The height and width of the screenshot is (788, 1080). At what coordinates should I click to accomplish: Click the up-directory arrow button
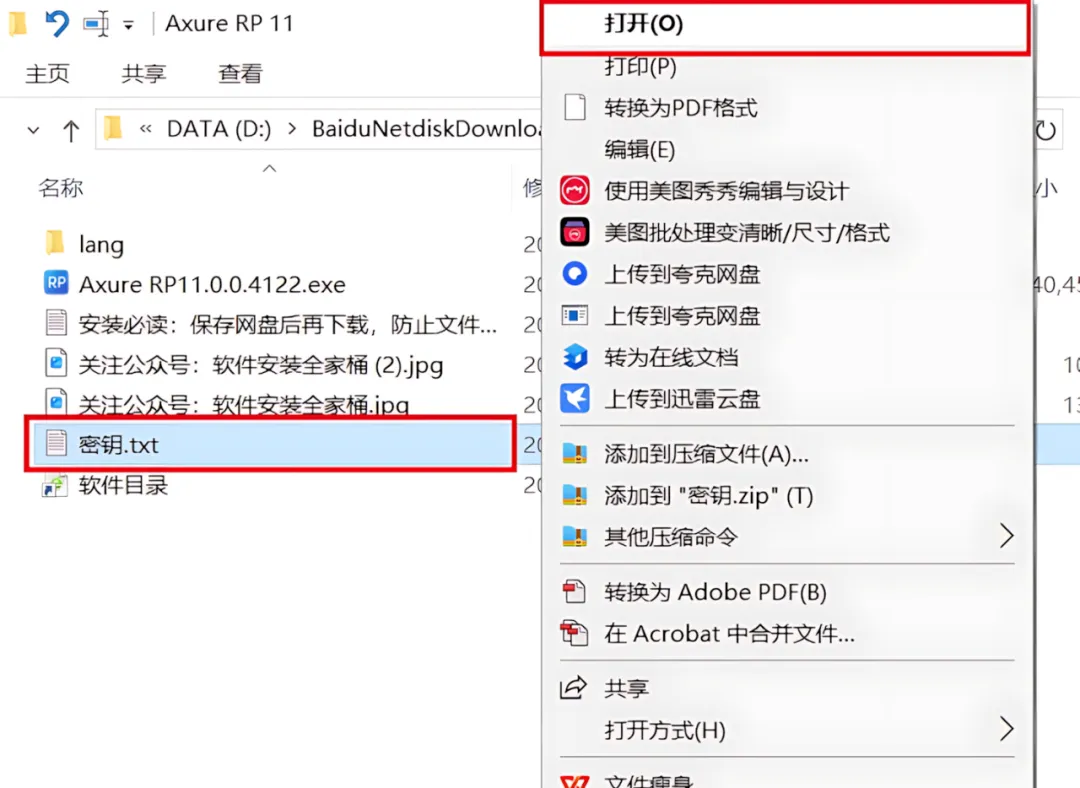click(x=71, y=129)
